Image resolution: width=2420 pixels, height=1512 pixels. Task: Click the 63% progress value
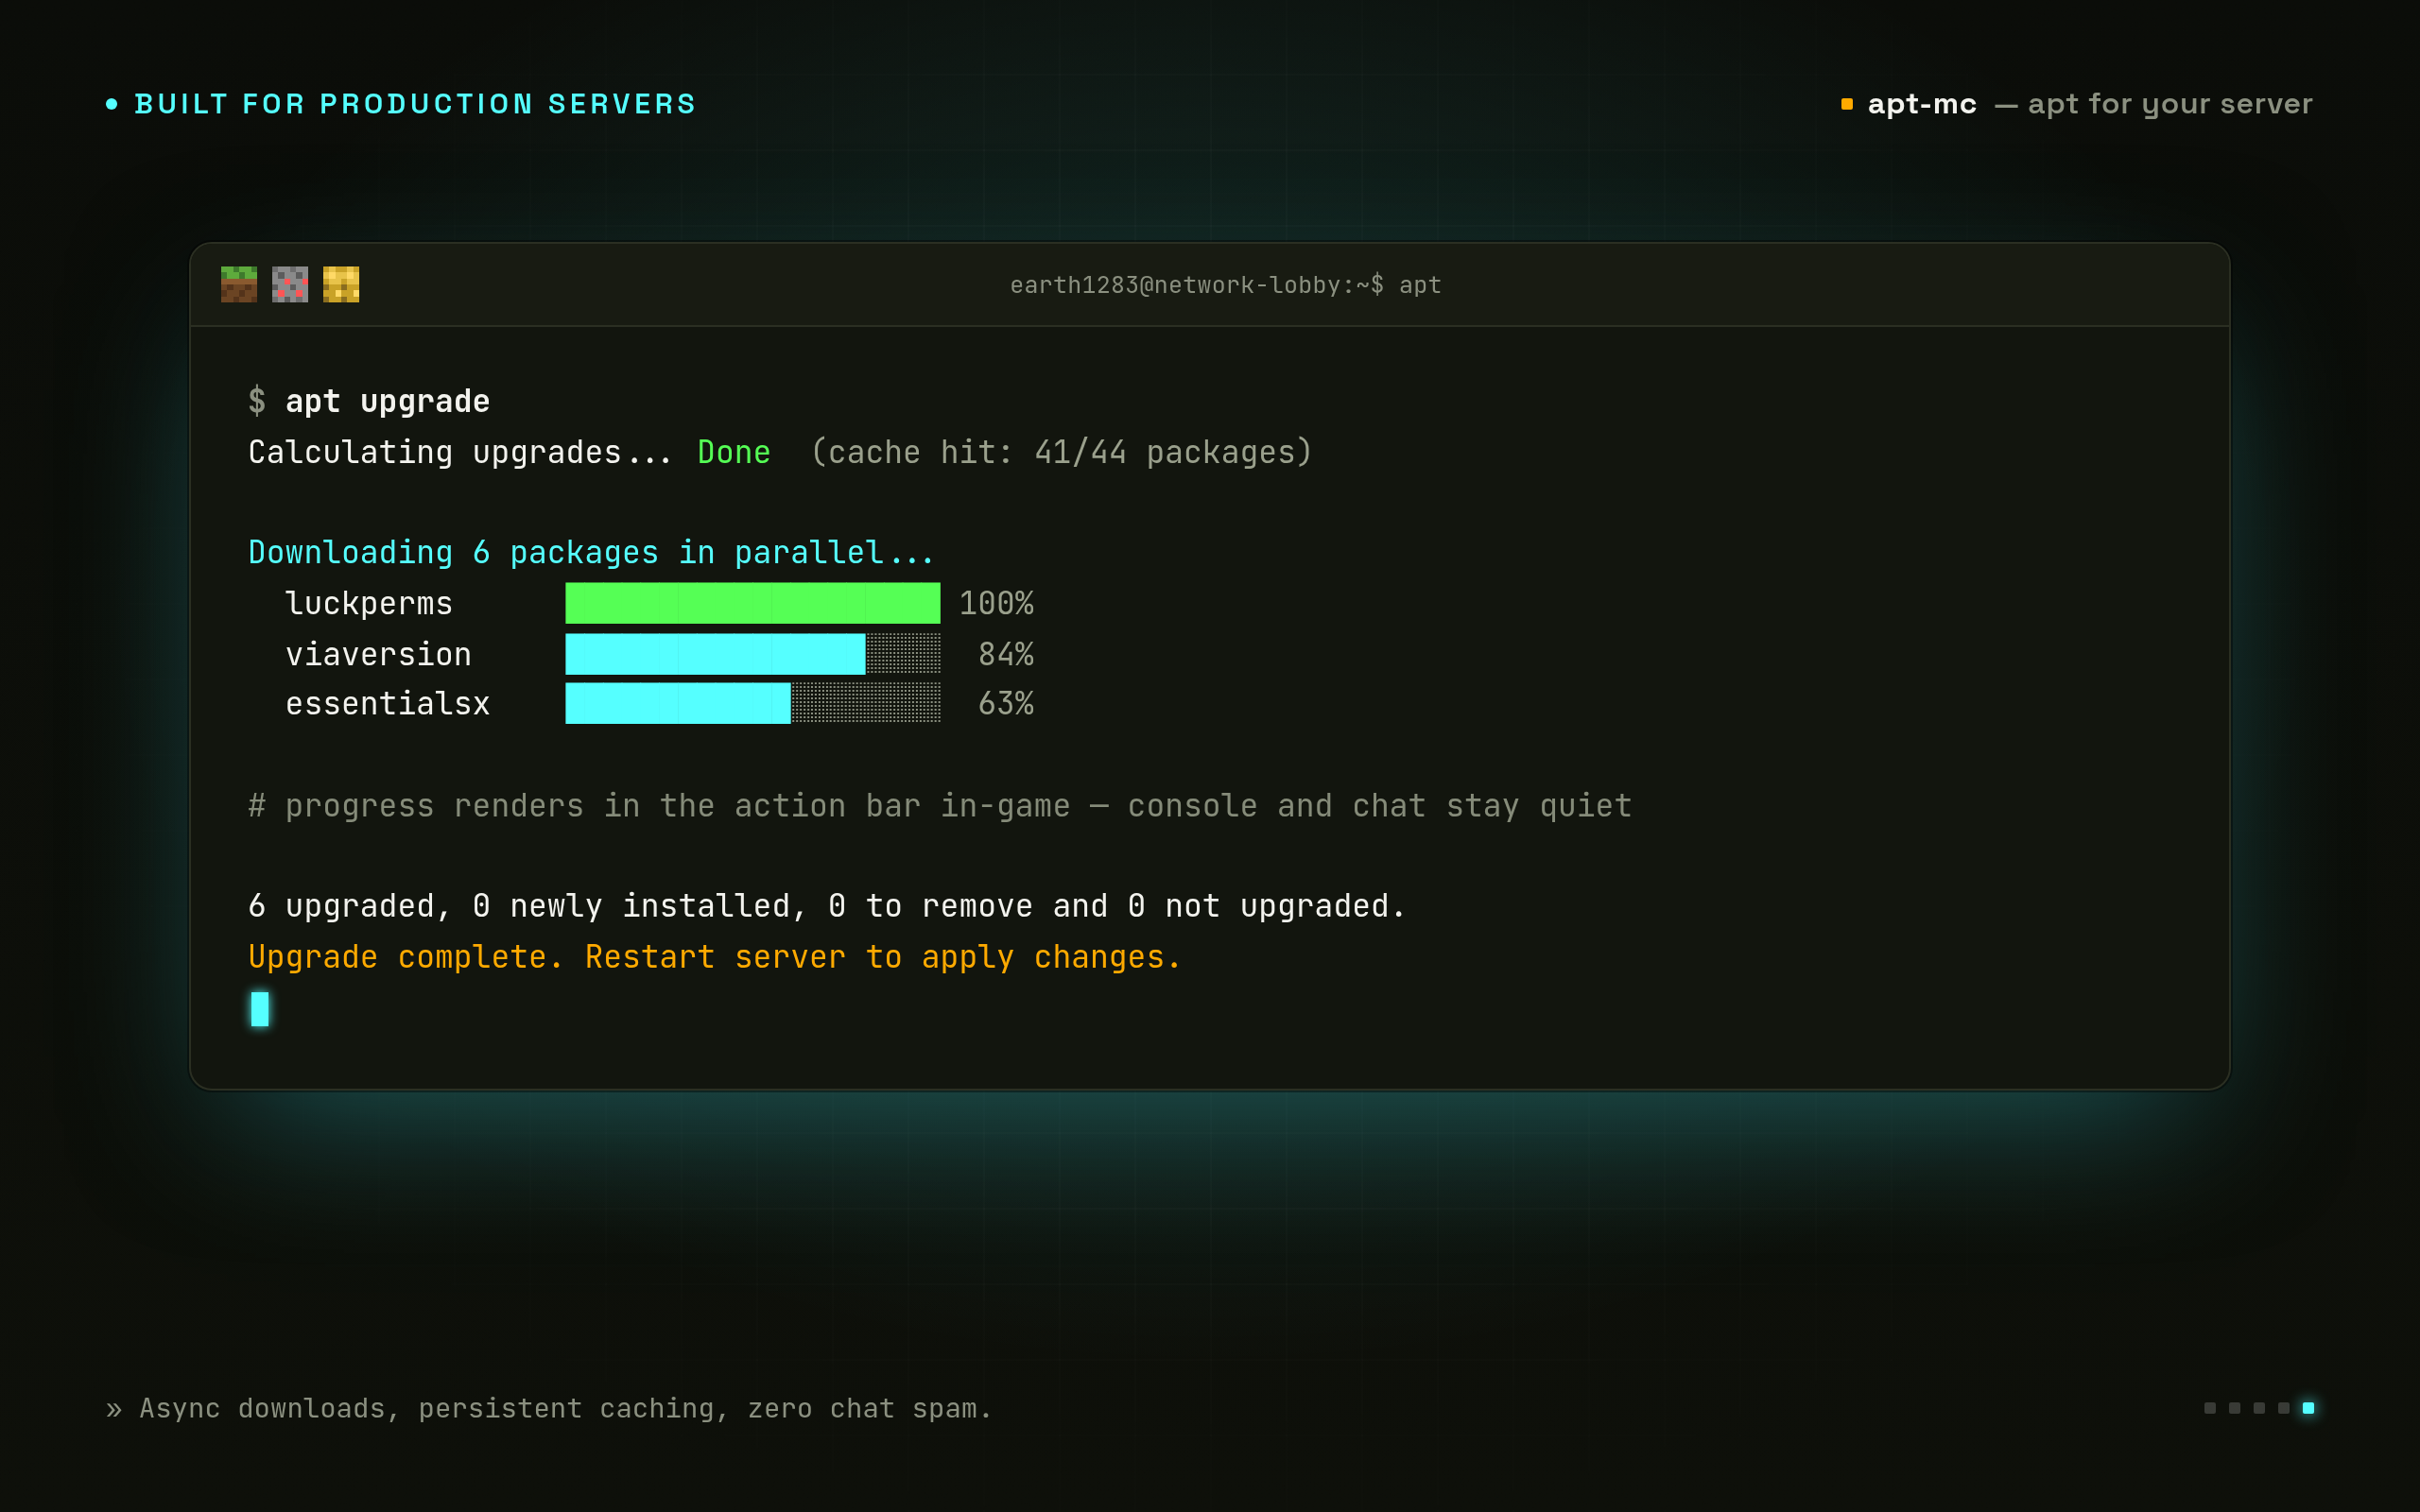click(1006, 703)
